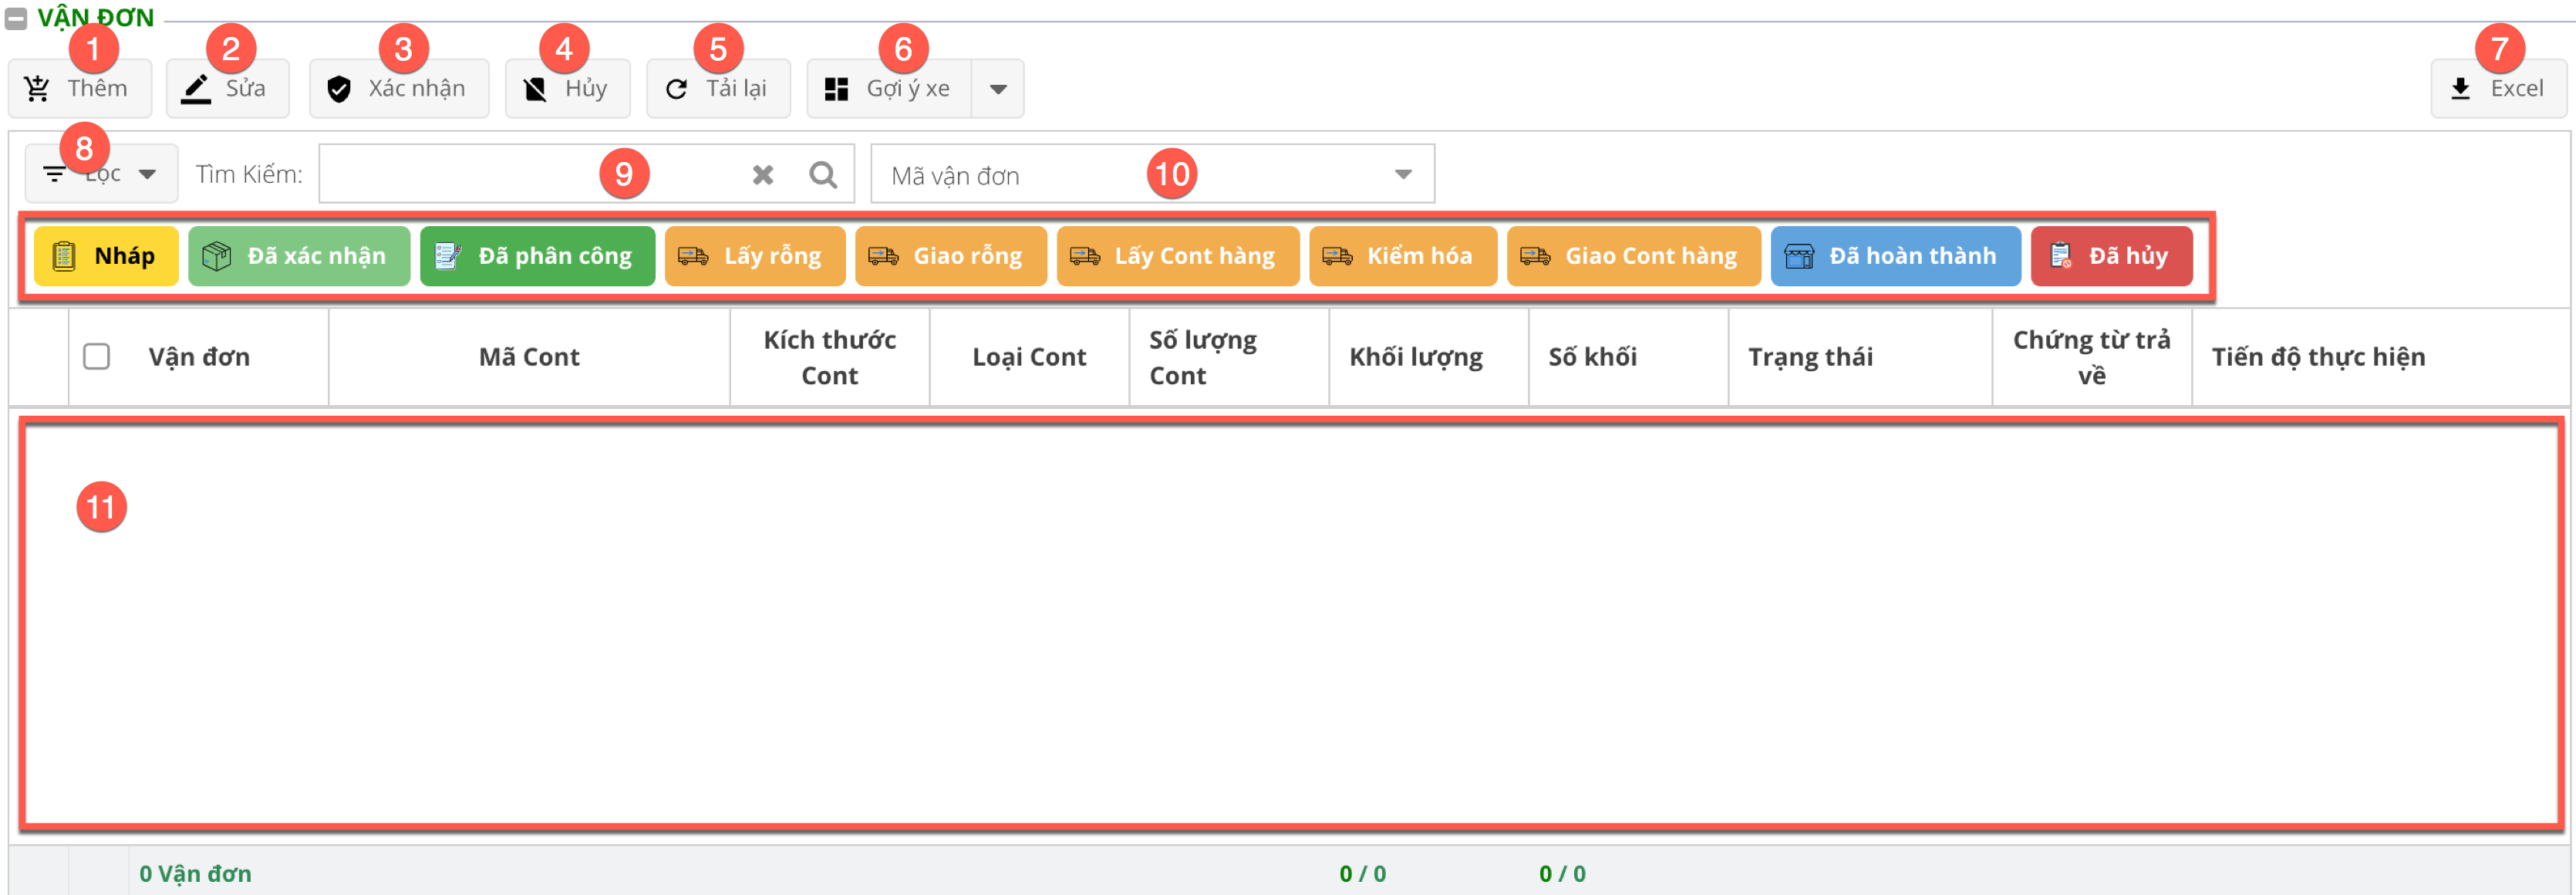Expand the Mã vận đơn combo box

tap(1402, 174)
